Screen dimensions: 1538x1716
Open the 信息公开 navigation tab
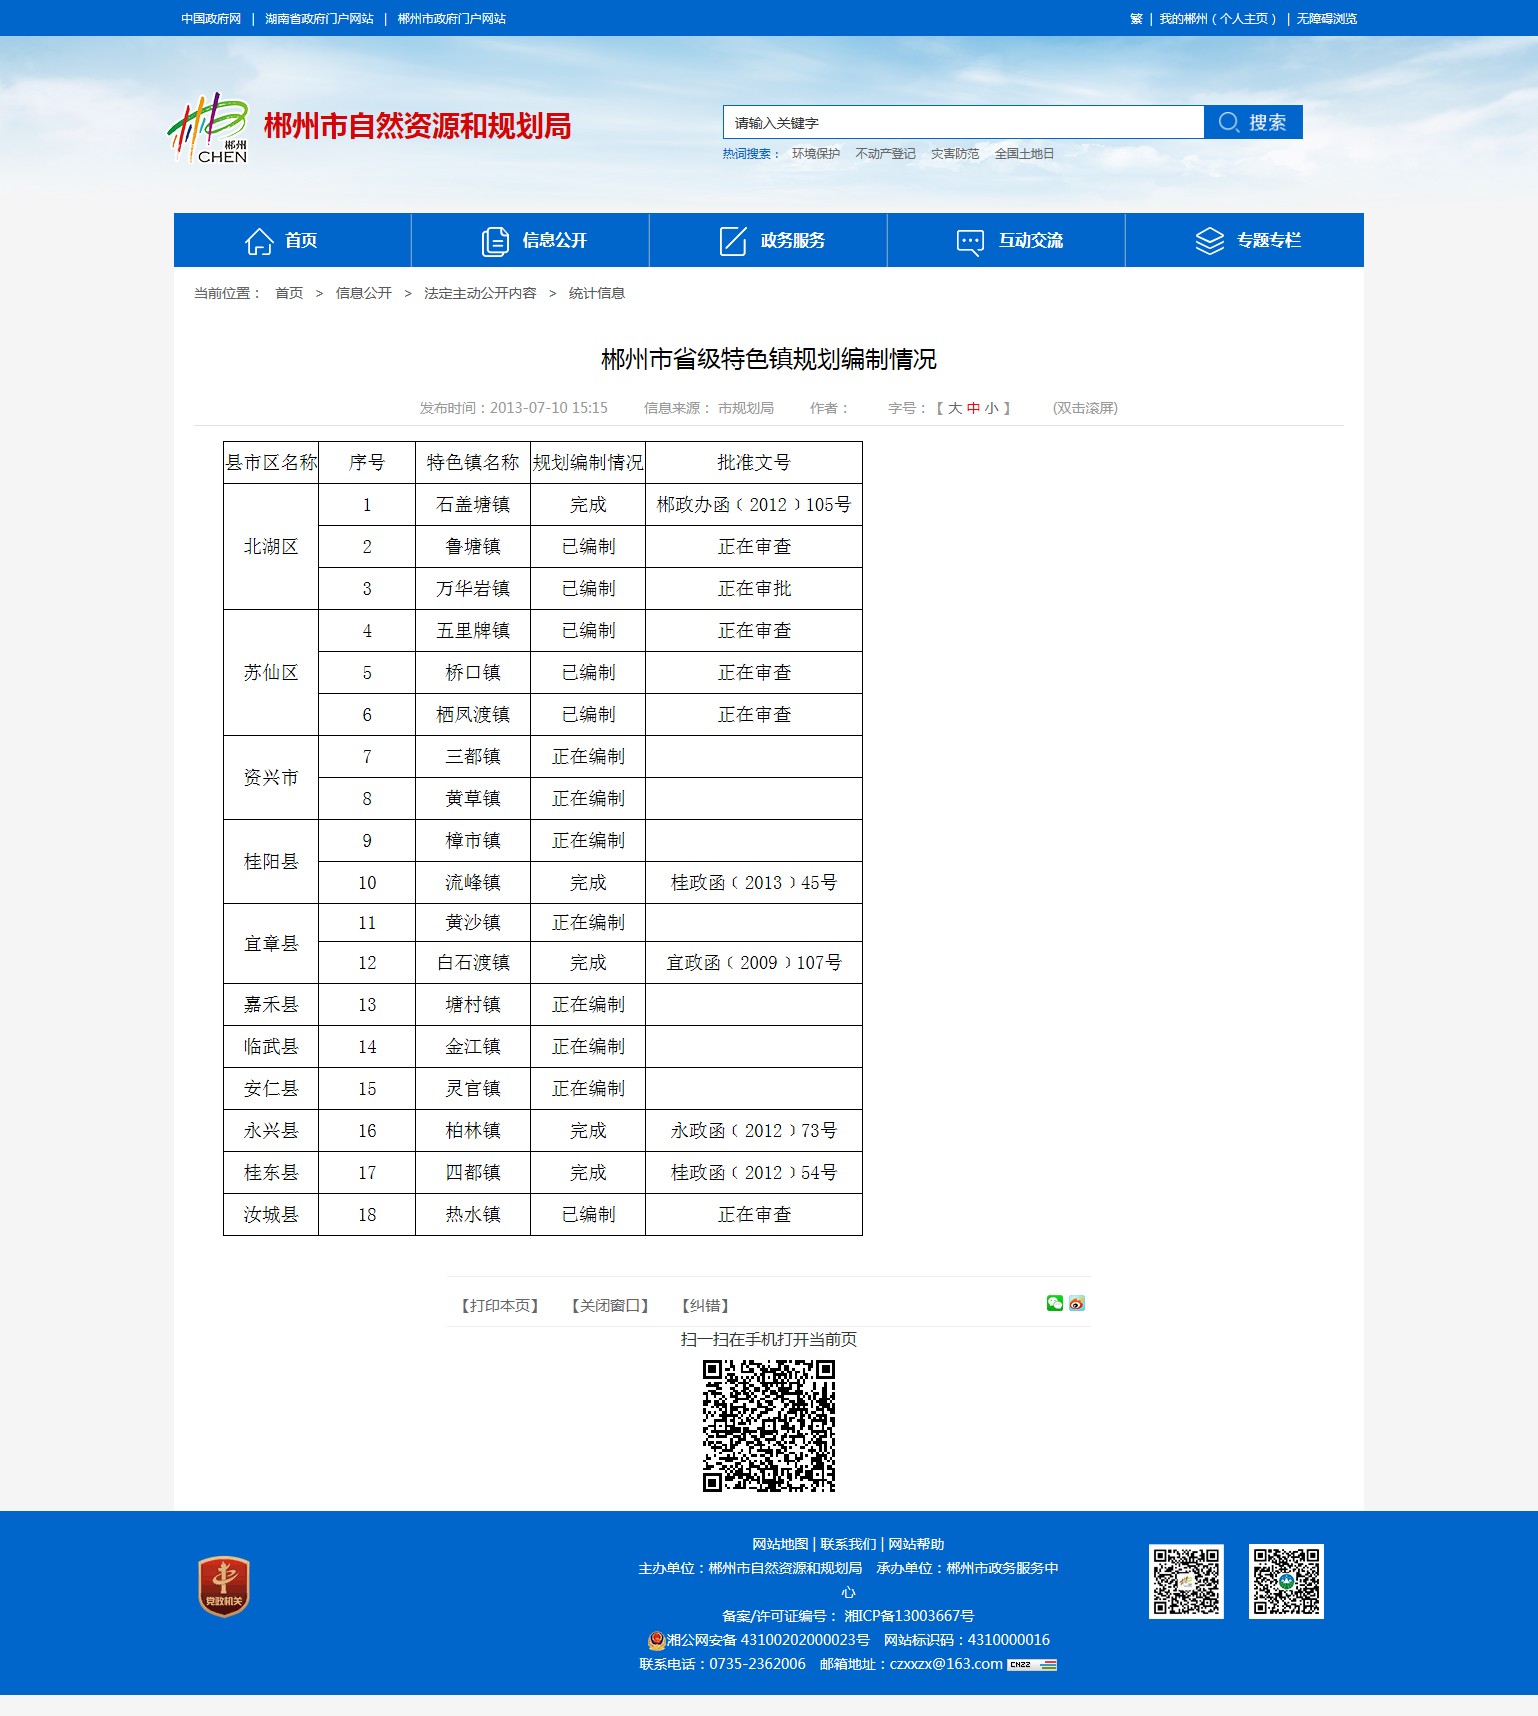click(530, 240)
